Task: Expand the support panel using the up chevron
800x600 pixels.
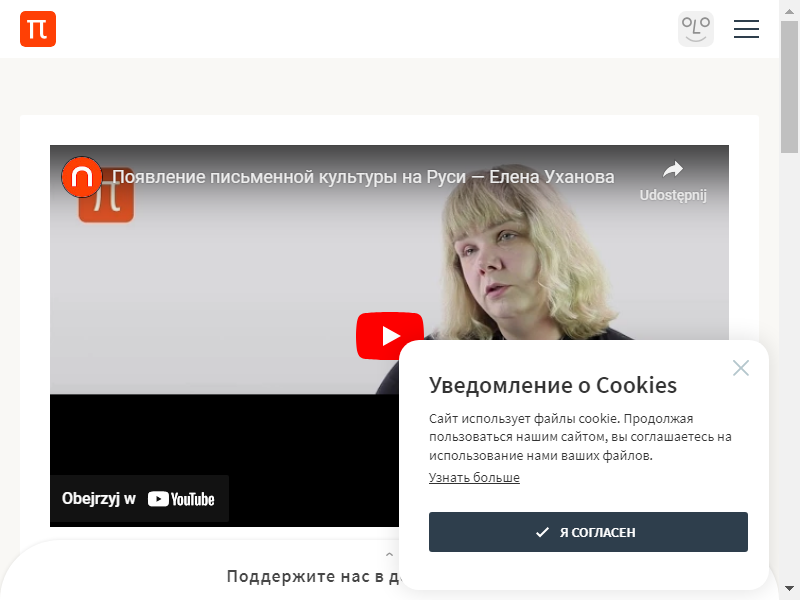Action: 389,554
